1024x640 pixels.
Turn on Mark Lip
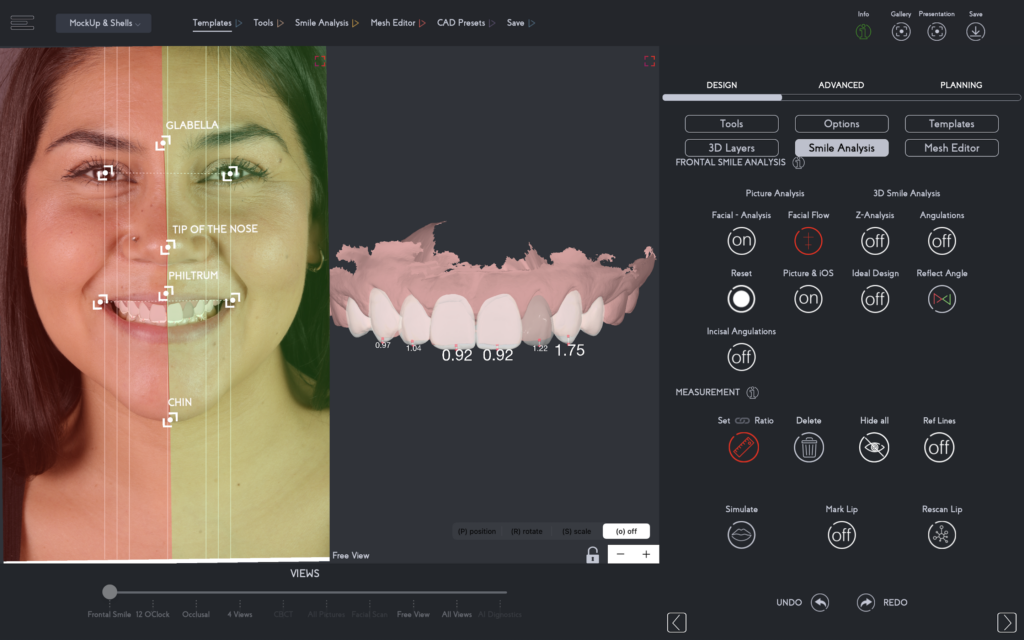(x=841, y=535)
